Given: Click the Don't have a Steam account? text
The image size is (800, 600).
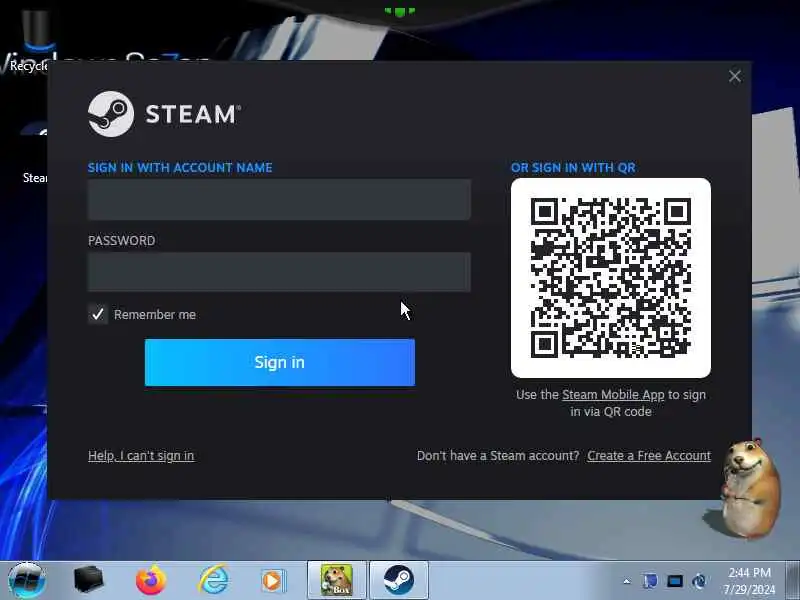Looking at the screenshot, I should (498, 456).
